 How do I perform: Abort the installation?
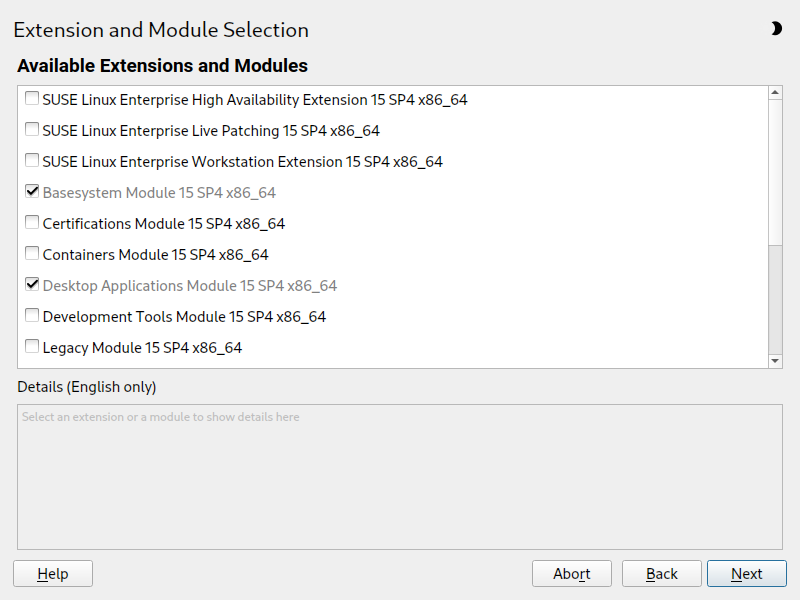pos(571,573)
